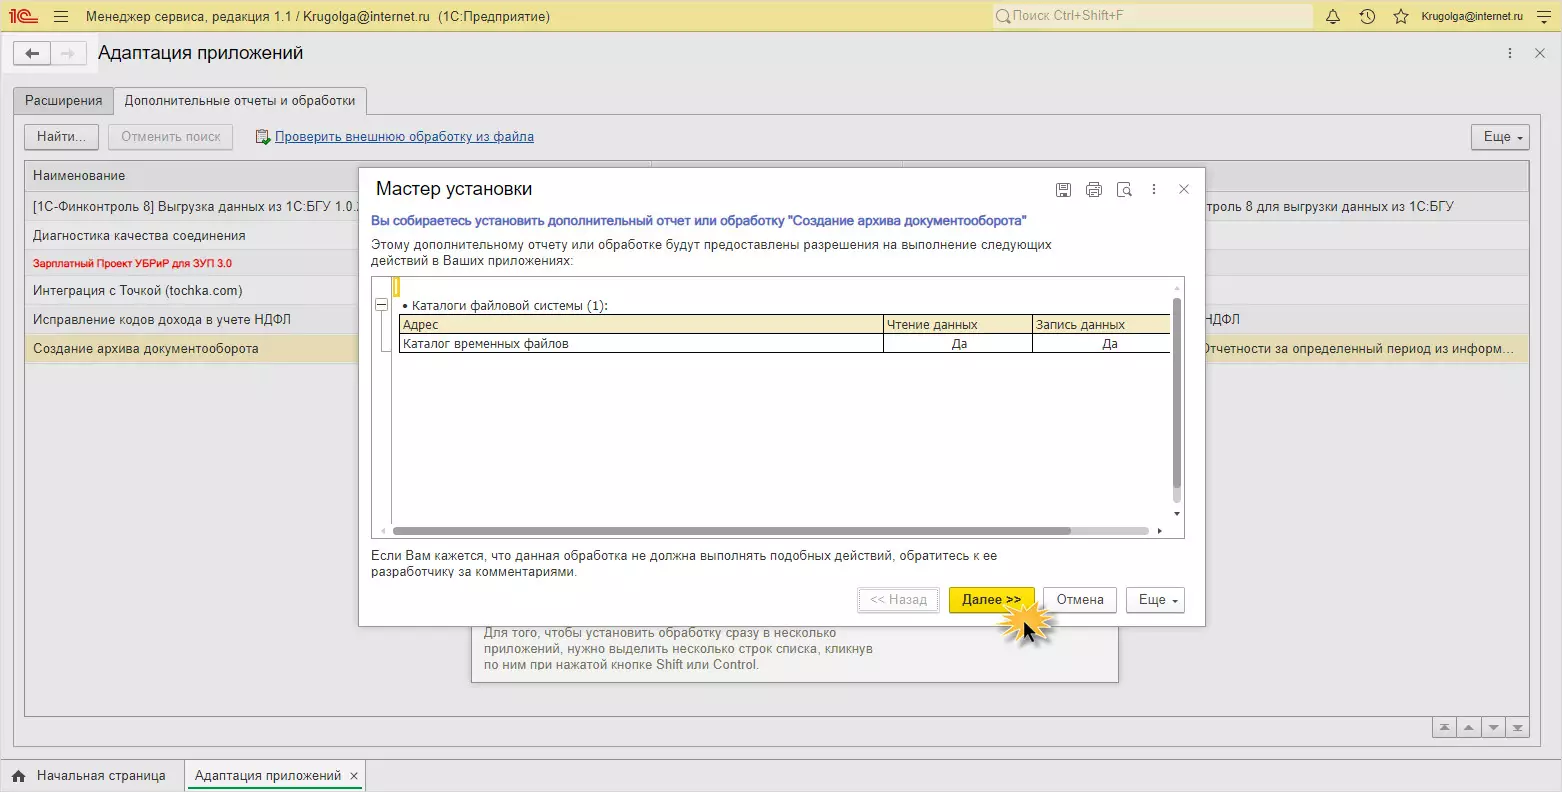Viewport: 1562px width, 792px height.
Task: Select Диагностика качества соединения row
Action: click(139, 236)
